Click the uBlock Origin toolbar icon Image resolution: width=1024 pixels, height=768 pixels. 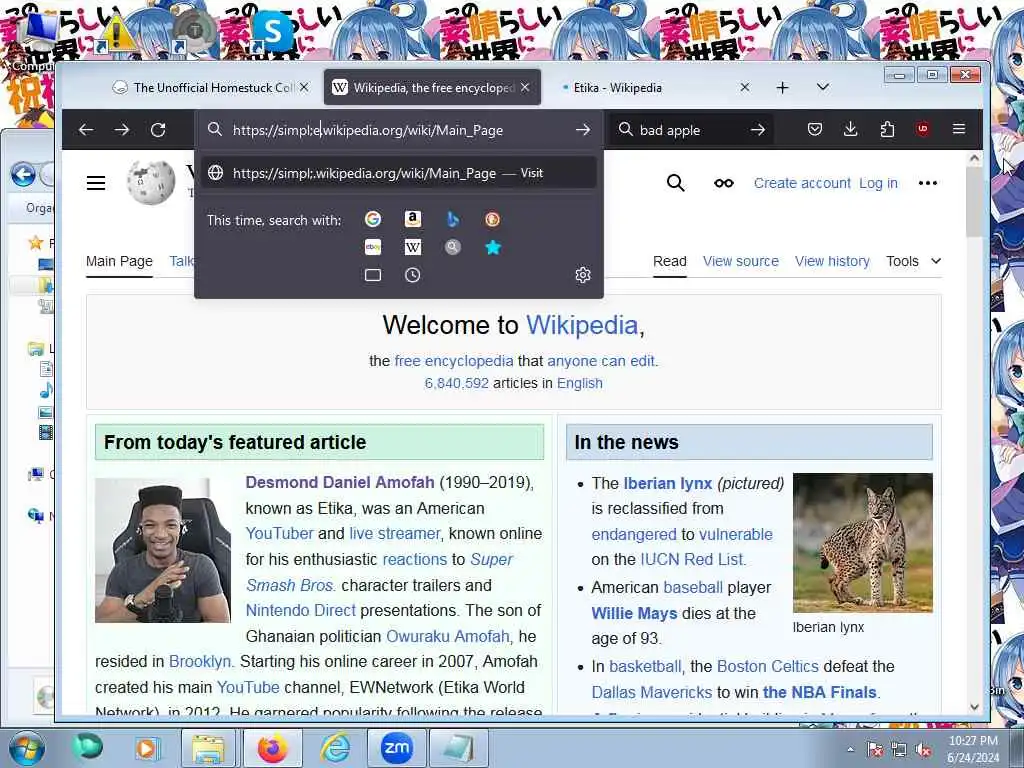point(923,129)
